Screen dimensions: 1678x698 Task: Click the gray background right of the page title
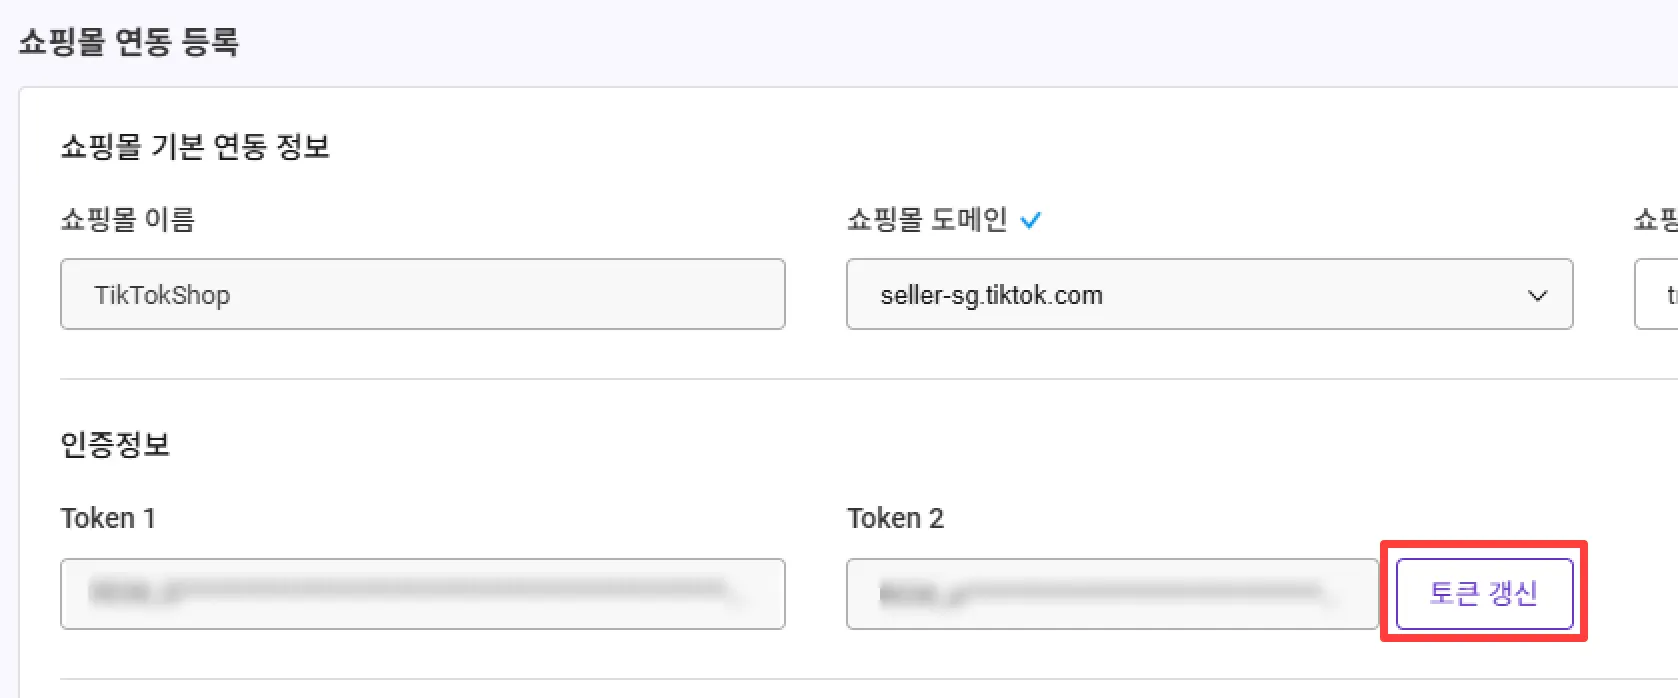click(900, 42)
